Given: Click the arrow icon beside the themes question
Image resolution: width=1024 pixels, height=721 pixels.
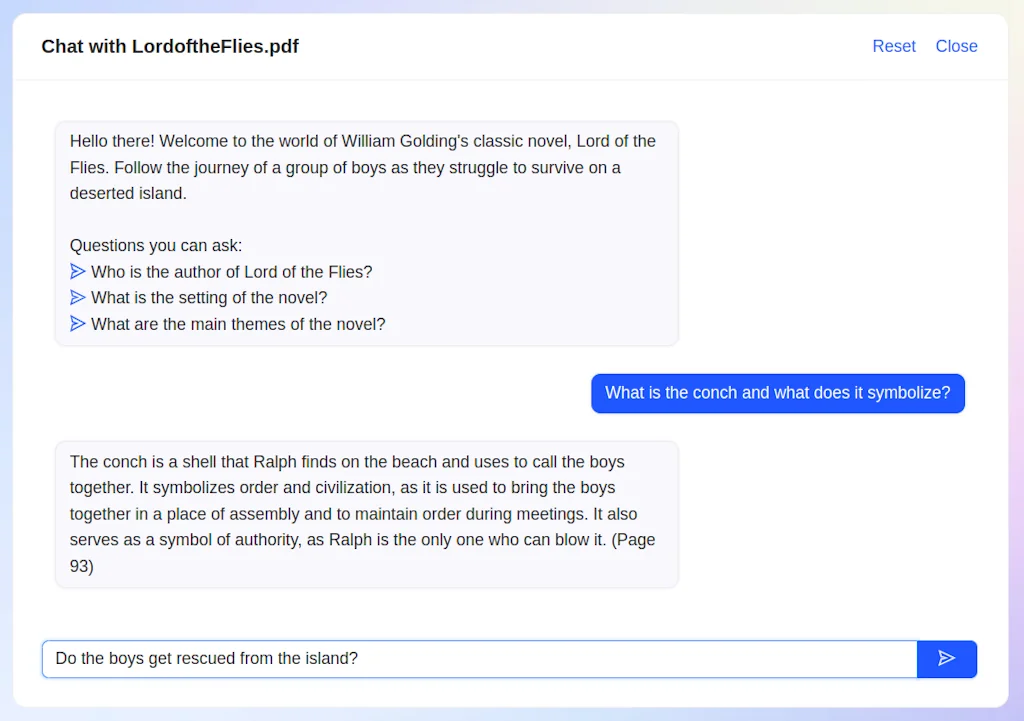Looking at the screenshot, I should pos(78,323).
